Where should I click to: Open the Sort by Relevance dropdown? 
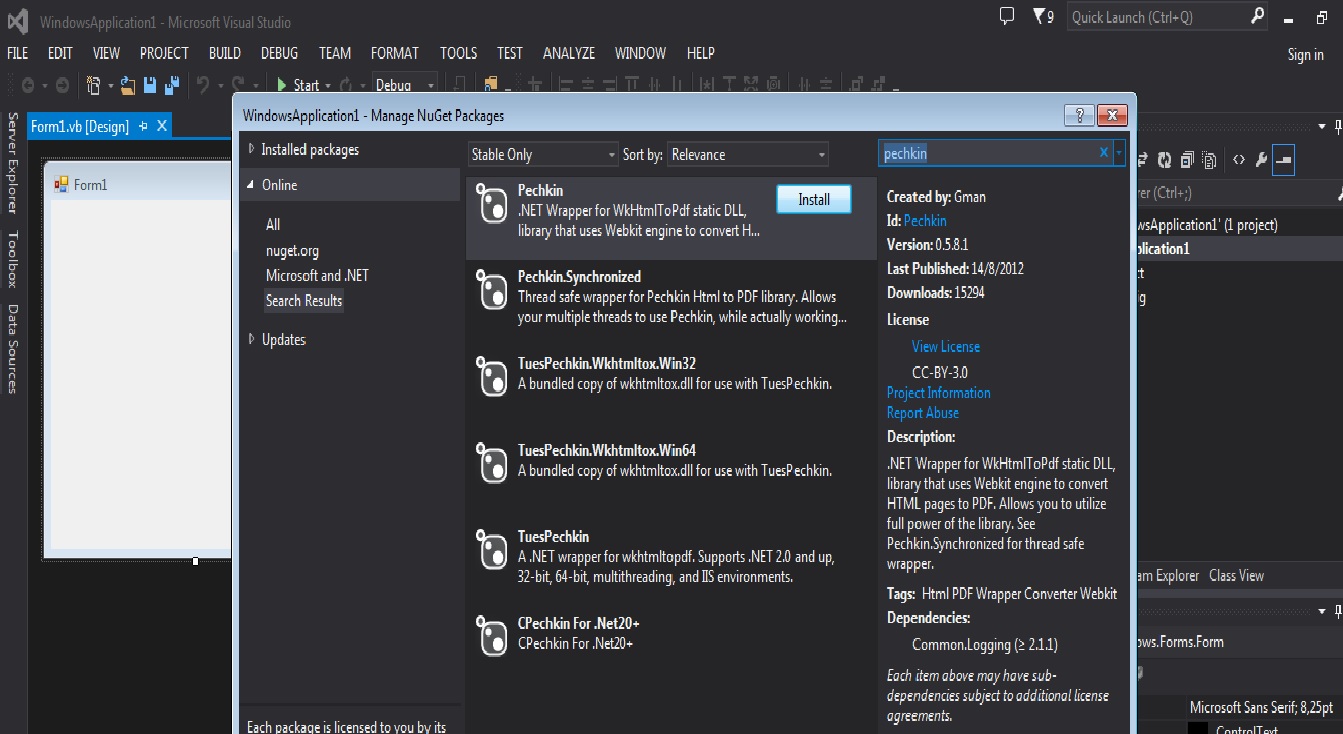[x=749, y=155]
